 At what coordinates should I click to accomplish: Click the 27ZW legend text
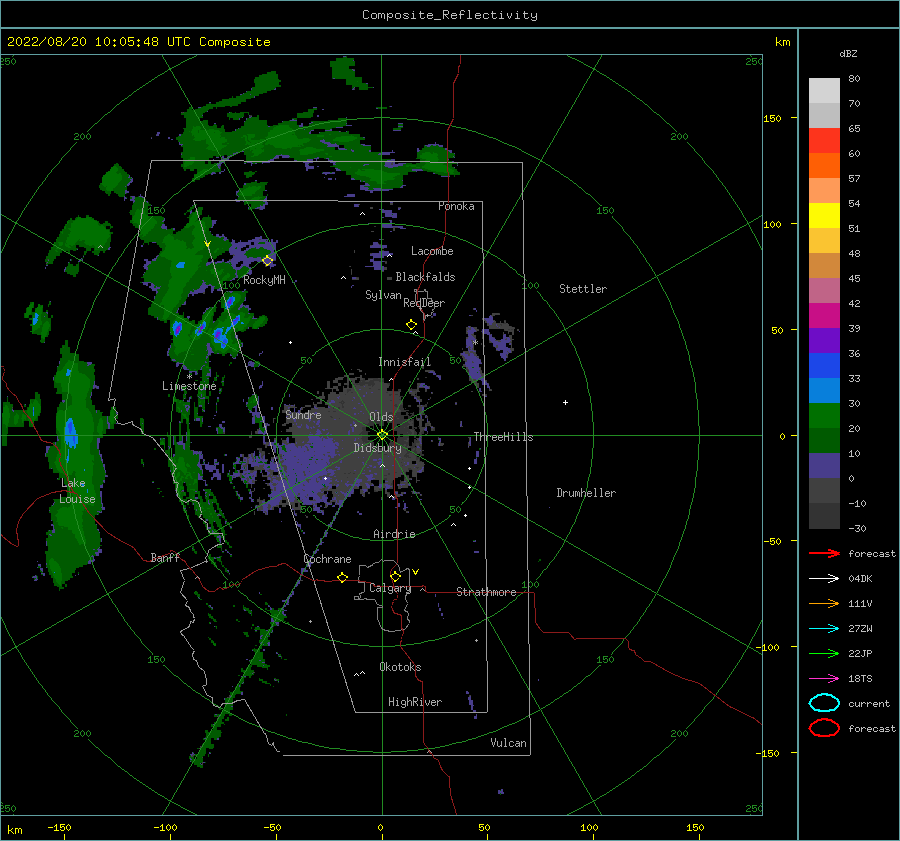pyautogui.click(x=860, y=629)
